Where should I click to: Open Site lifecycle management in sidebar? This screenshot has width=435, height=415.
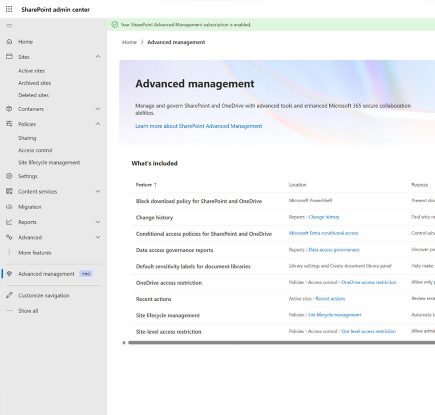[x=49, y=162]
